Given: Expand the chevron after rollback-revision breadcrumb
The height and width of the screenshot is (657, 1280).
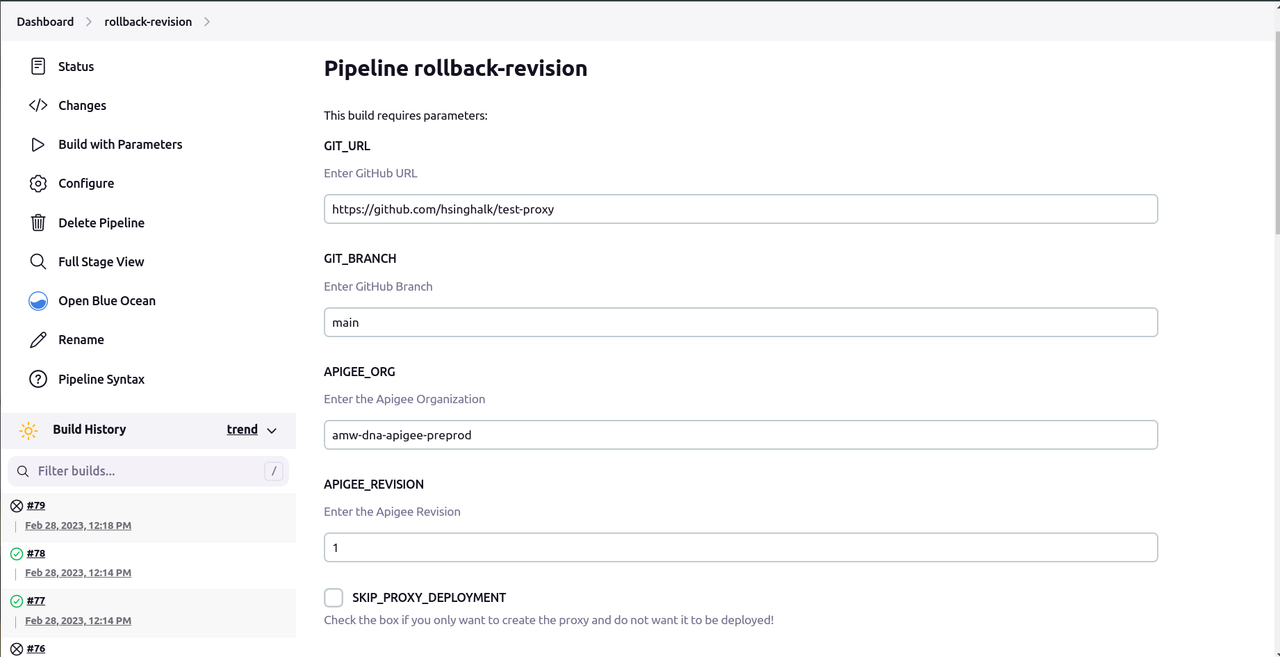Looking at the screenshot, I should (x=207, y=21).
